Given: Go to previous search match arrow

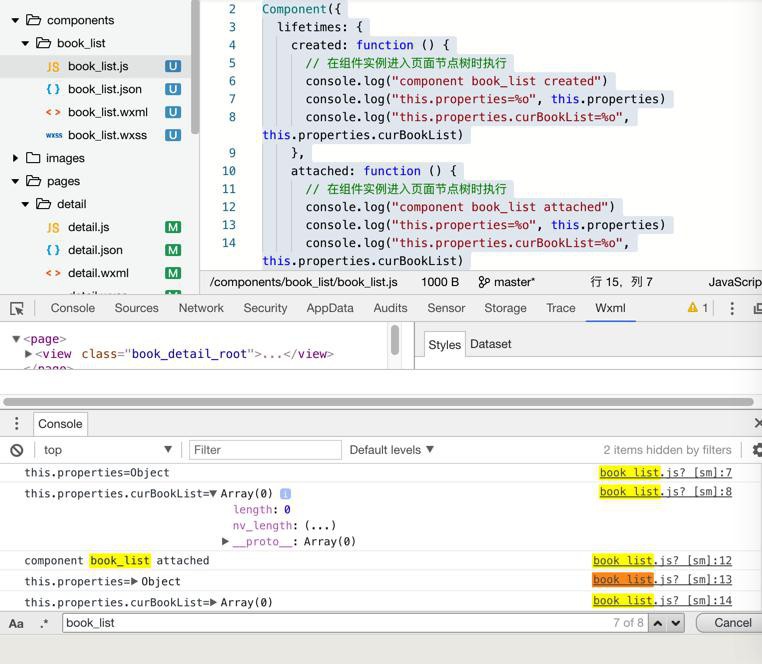Looking at the screenshot, I should click(657, 623).
